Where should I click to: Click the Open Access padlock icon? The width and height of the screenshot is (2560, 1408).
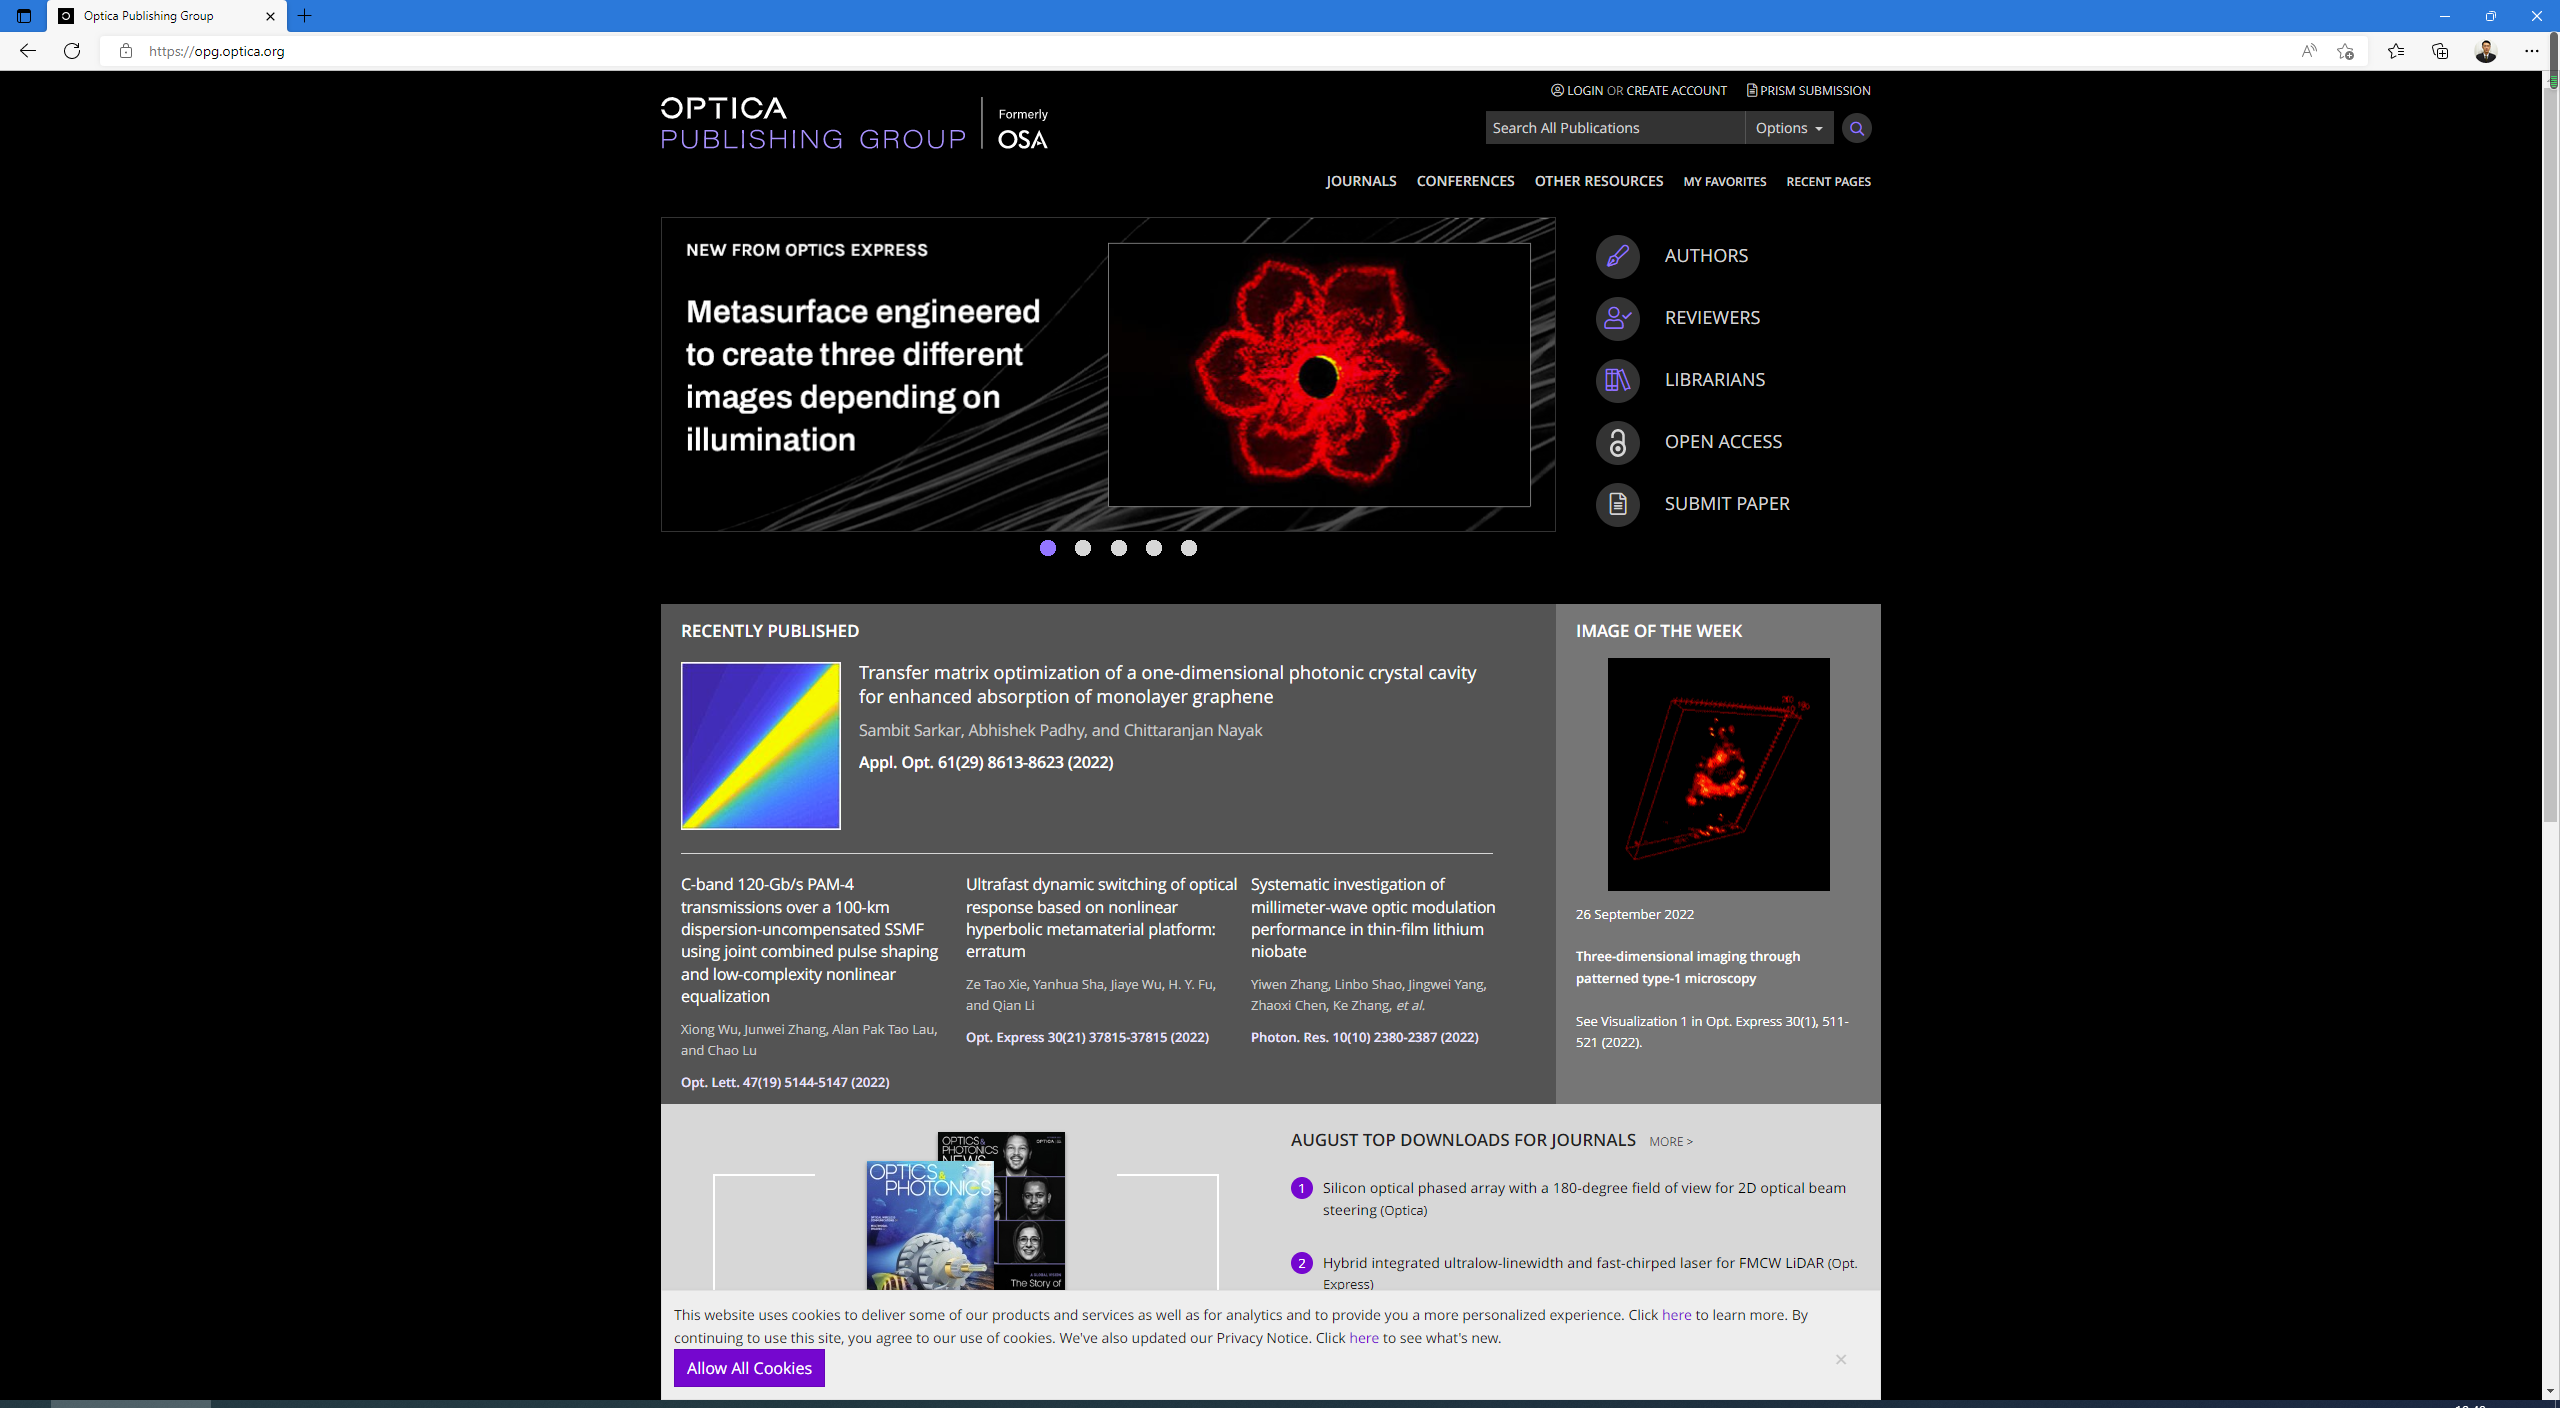[1617, 442]
